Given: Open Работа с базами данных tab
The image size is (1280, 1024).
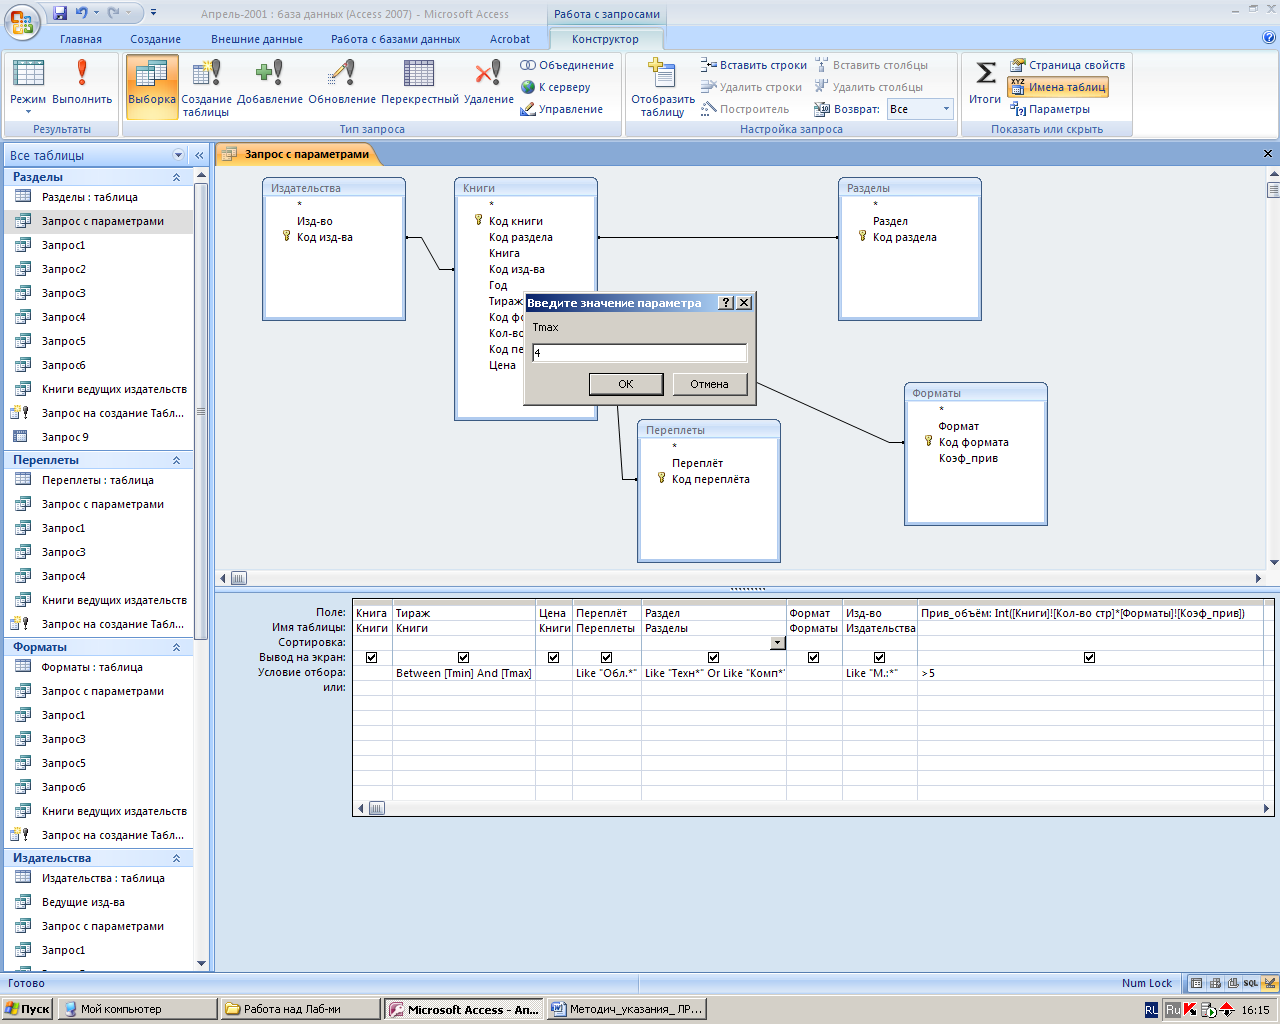Looking at the screenshot, I should 396,39.
